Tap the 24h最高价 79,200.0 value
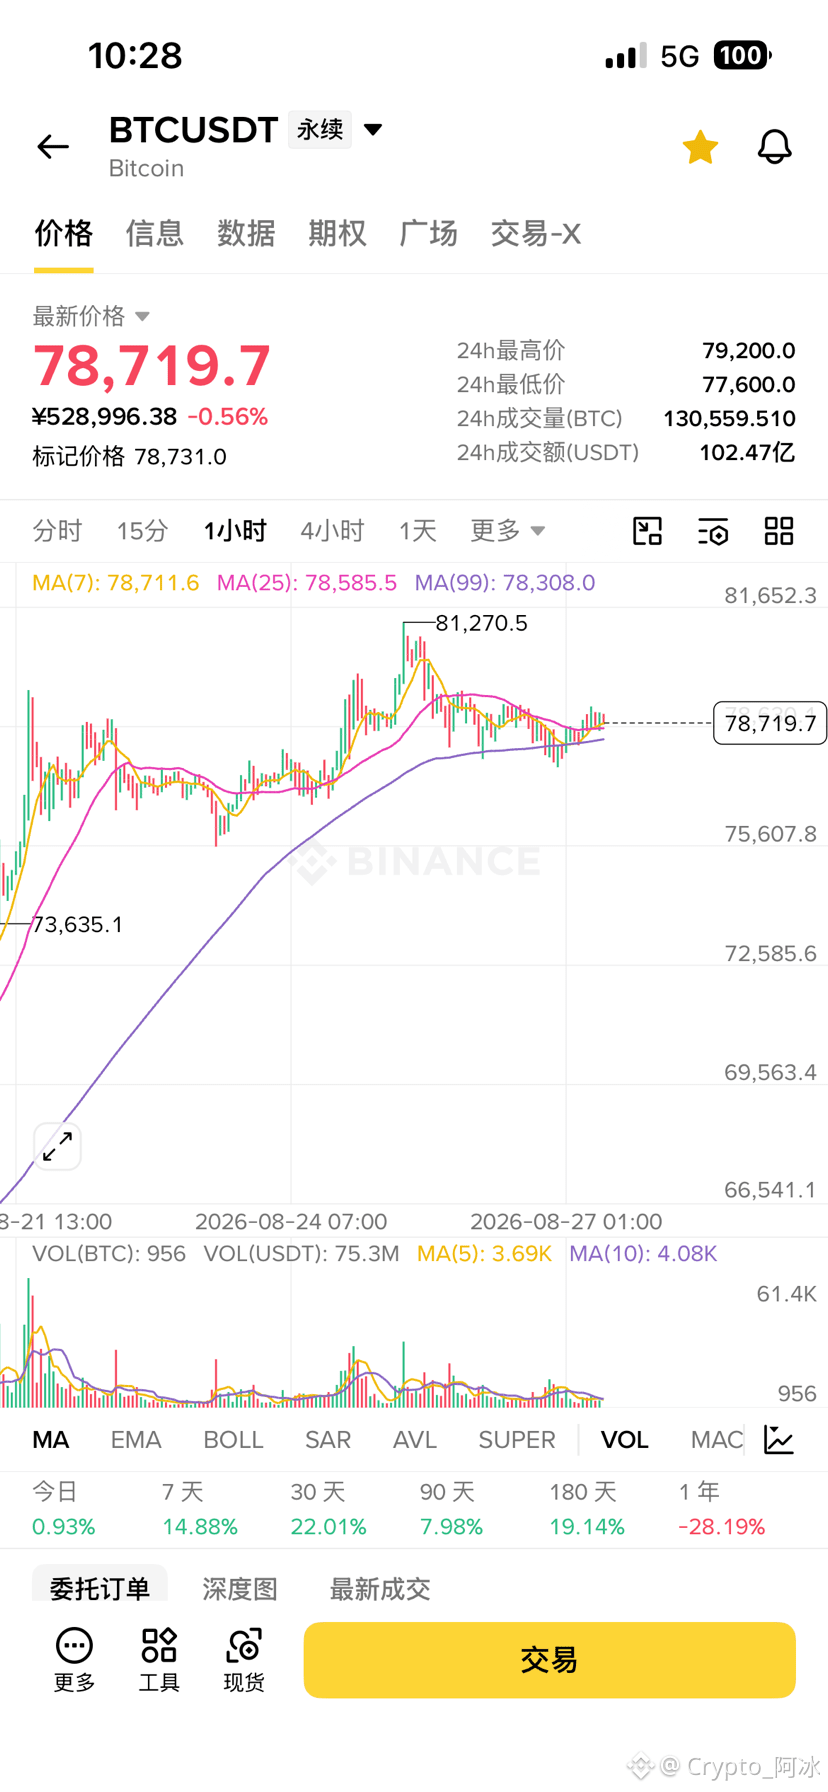The width and height of the screenshot is (828, 1792). point(749,351)
